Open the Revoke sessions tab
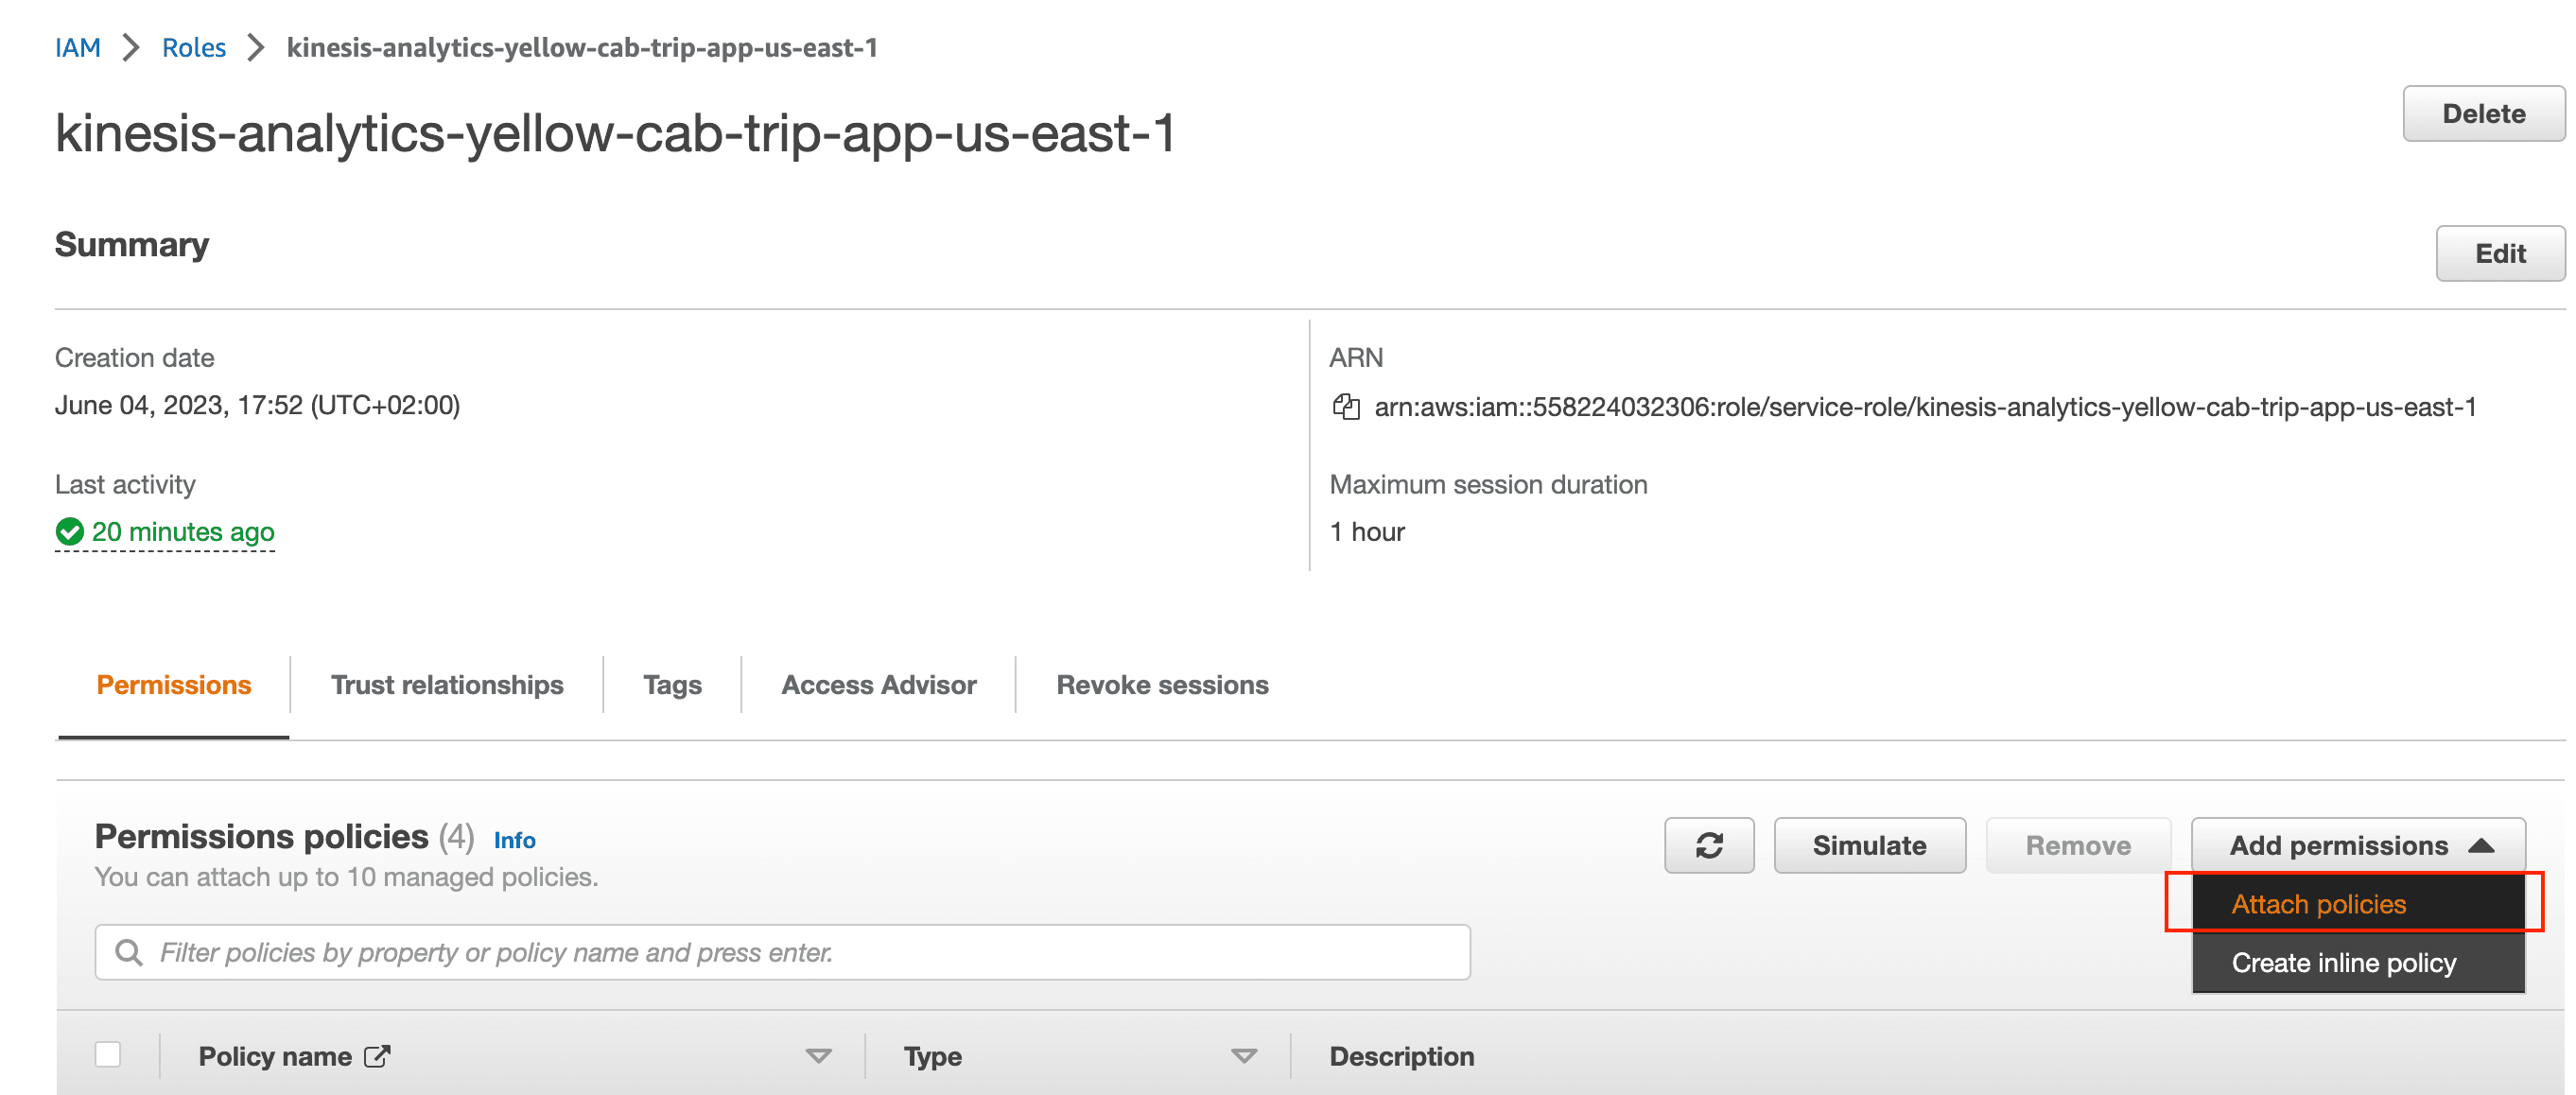Screen dimensions: 2576x1095 pyautogui.click(x=1162, y=685)
